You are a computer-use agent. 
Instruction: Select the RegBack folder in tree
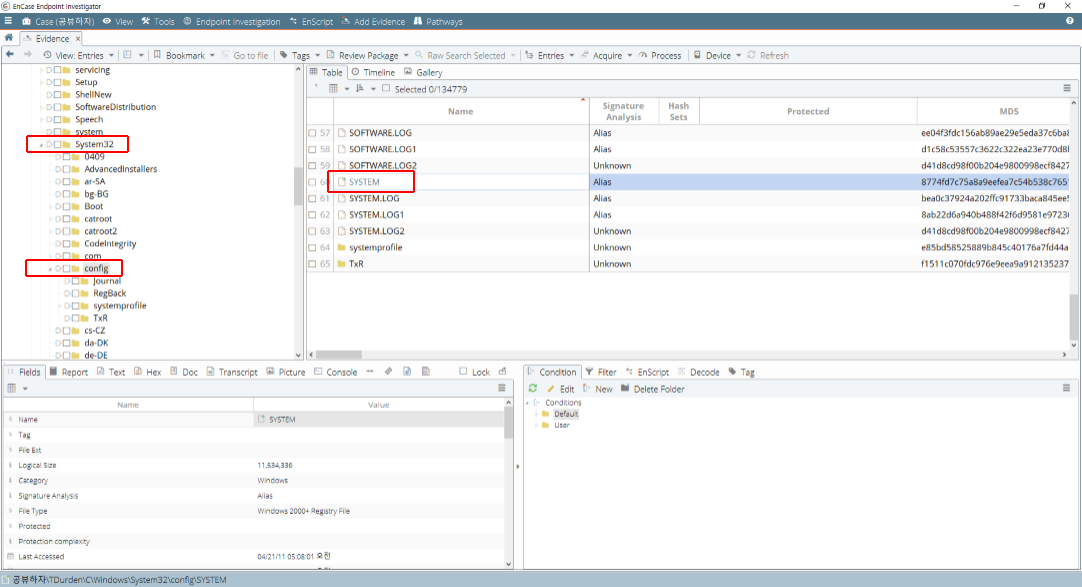click(109, 293)
